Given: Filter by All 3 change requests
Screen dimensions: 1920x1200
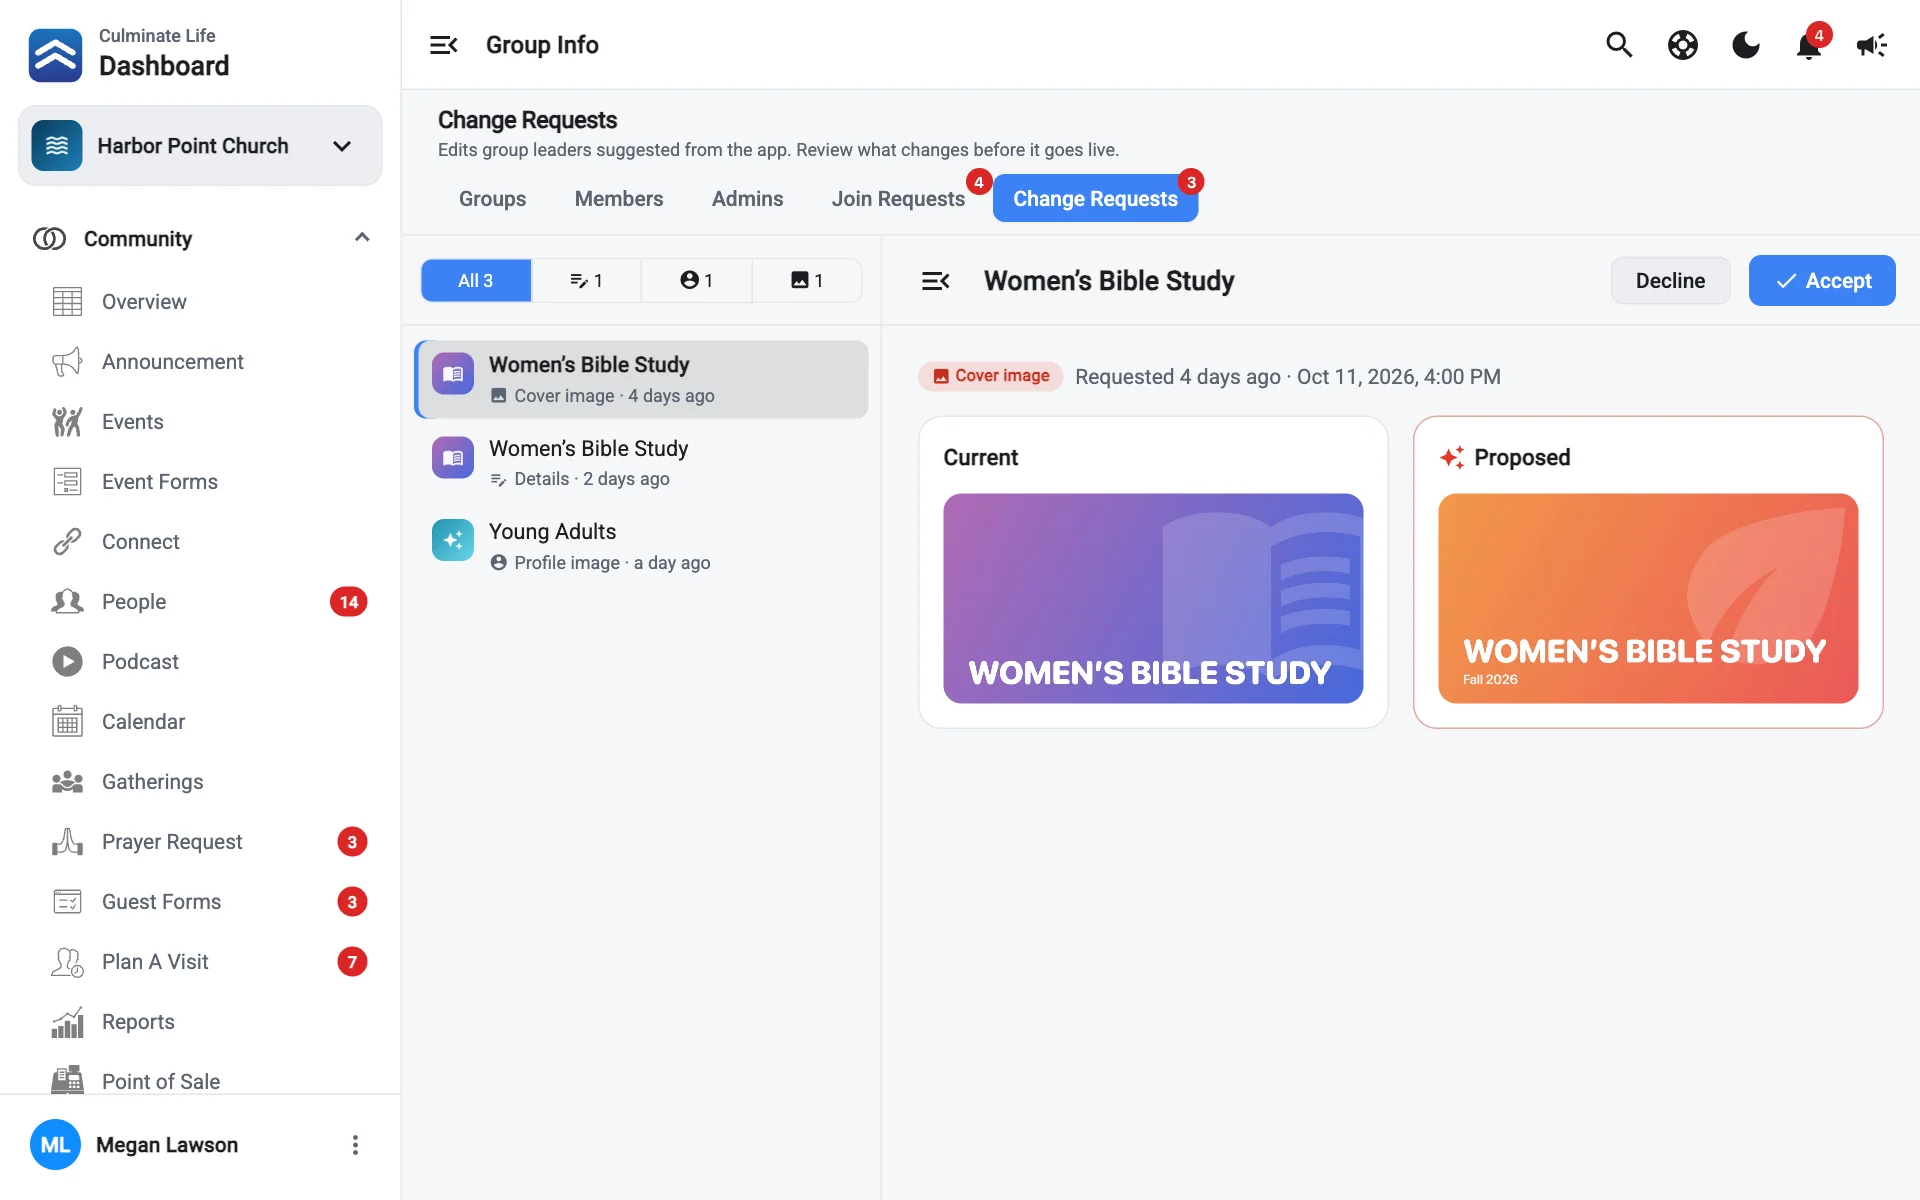Looking at the screenshot, I should tap(476, 281).
